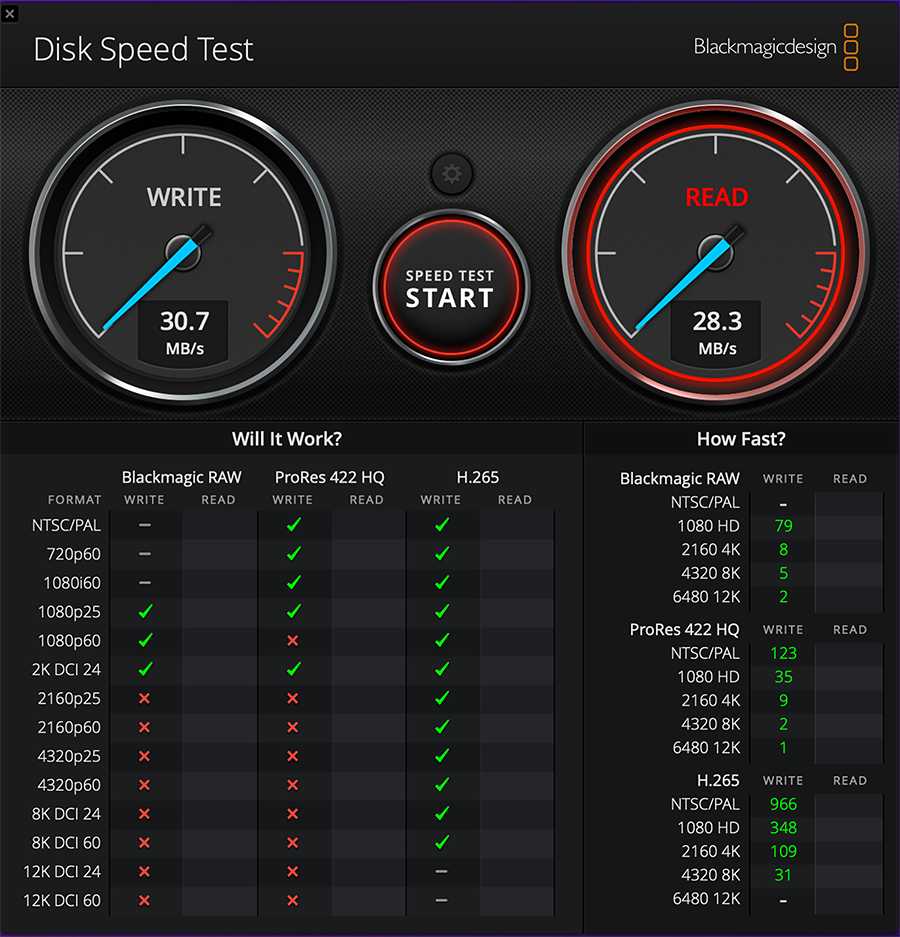Click ProRes 422 HQ 1080p60 red cross
The width and height of the screenshot is (900, 937).
click(293, 640)
